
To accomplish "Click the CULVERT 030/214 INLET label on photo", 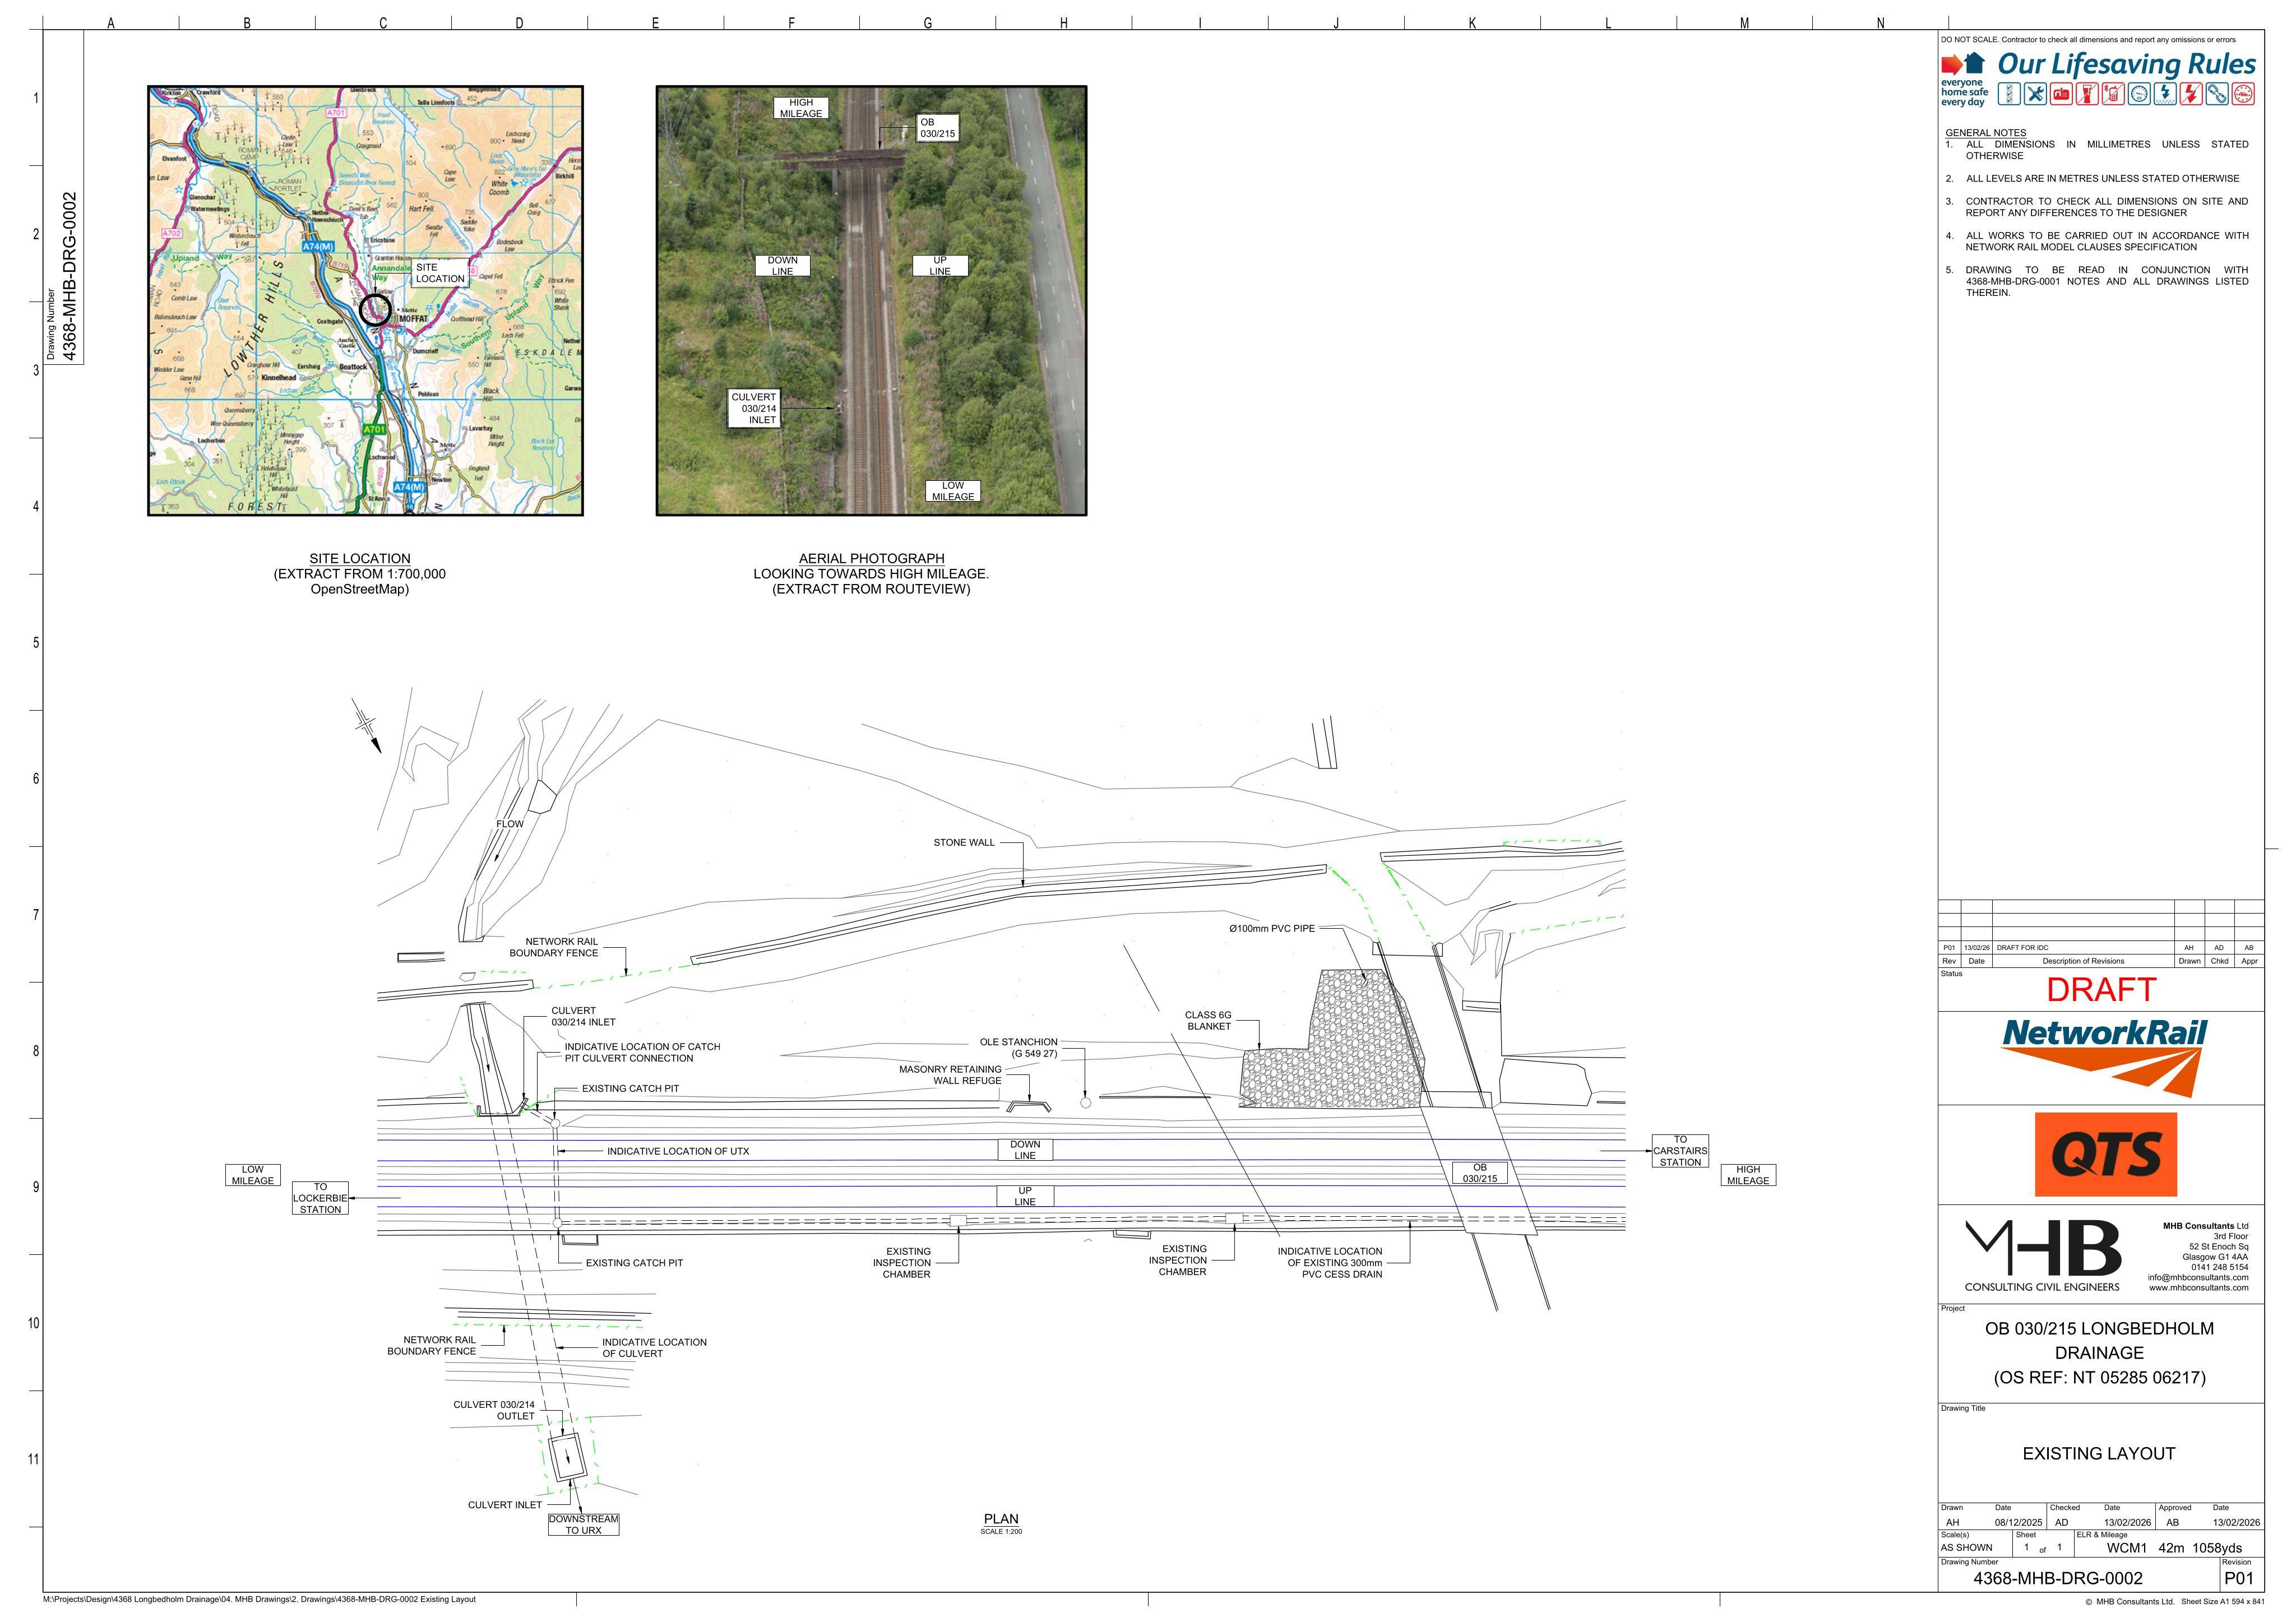I will (754, 408).
